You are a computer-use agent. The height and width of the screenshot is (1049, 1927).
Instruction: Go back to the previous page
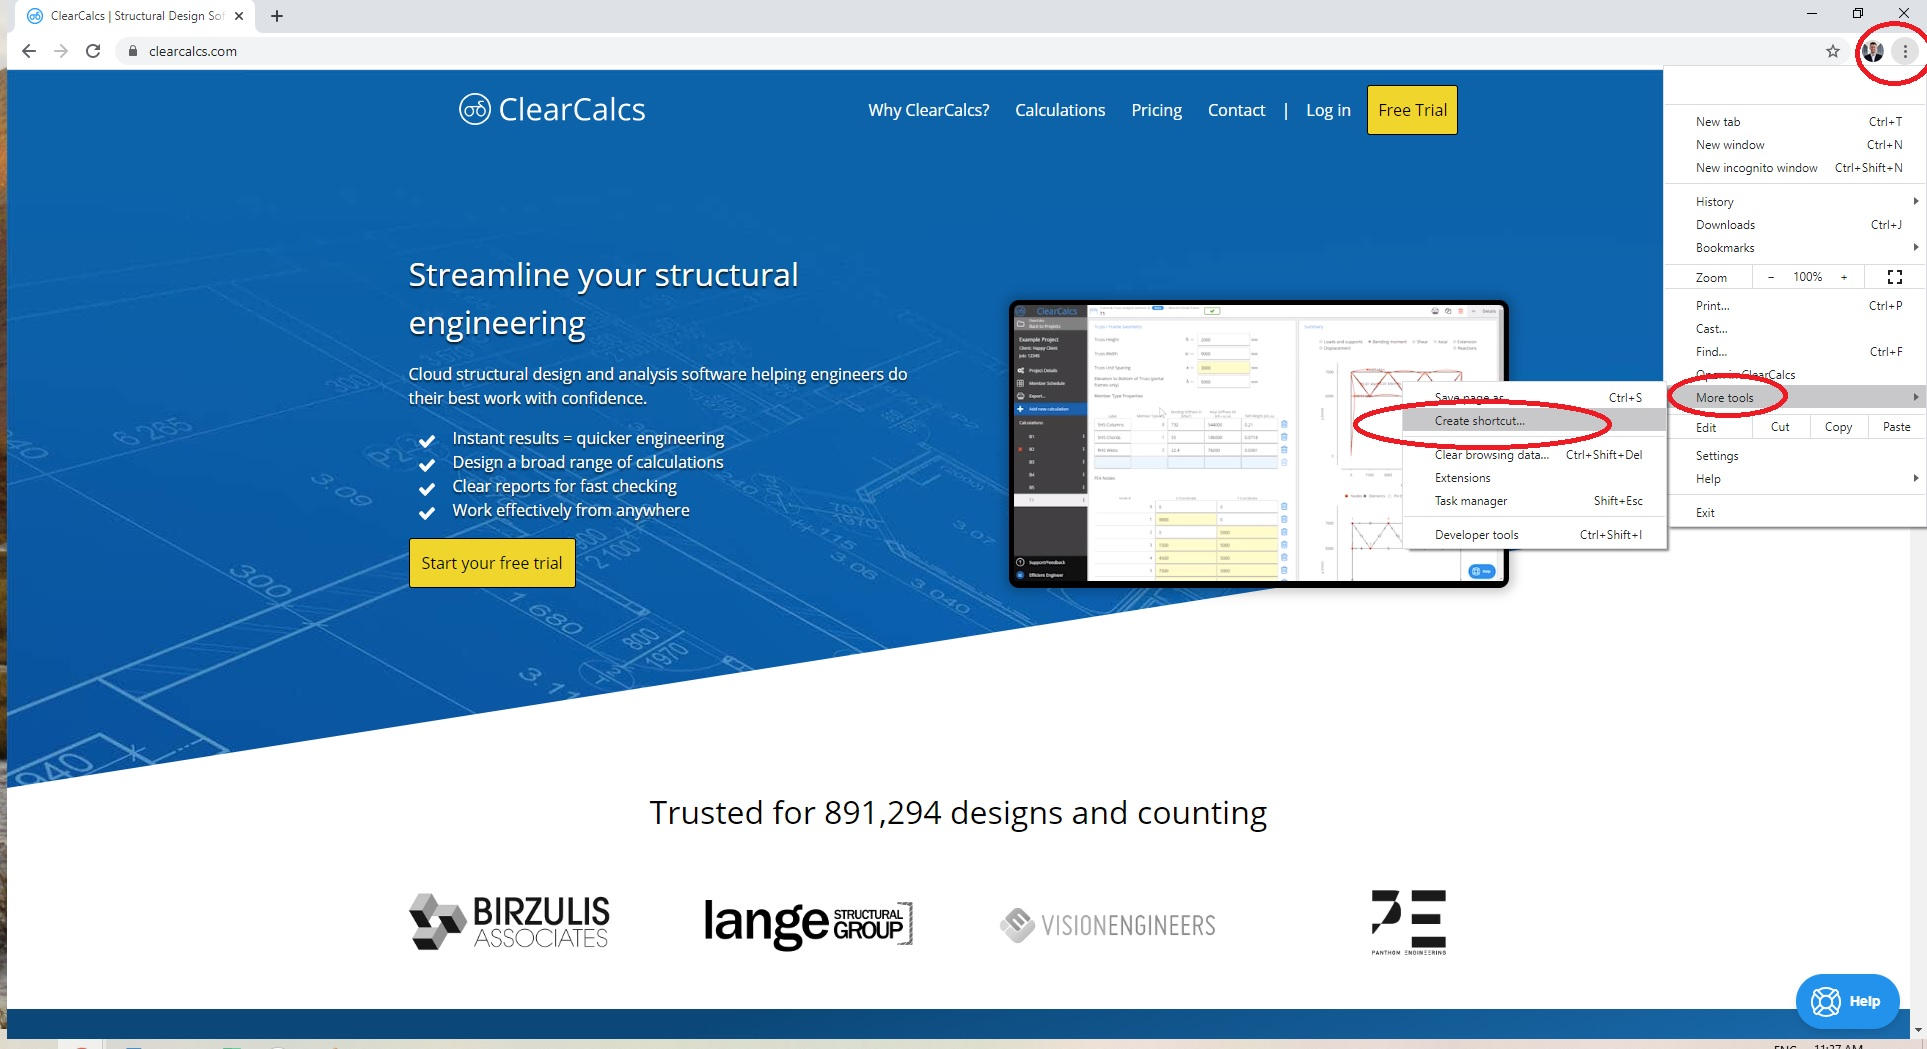click(29, 51)
